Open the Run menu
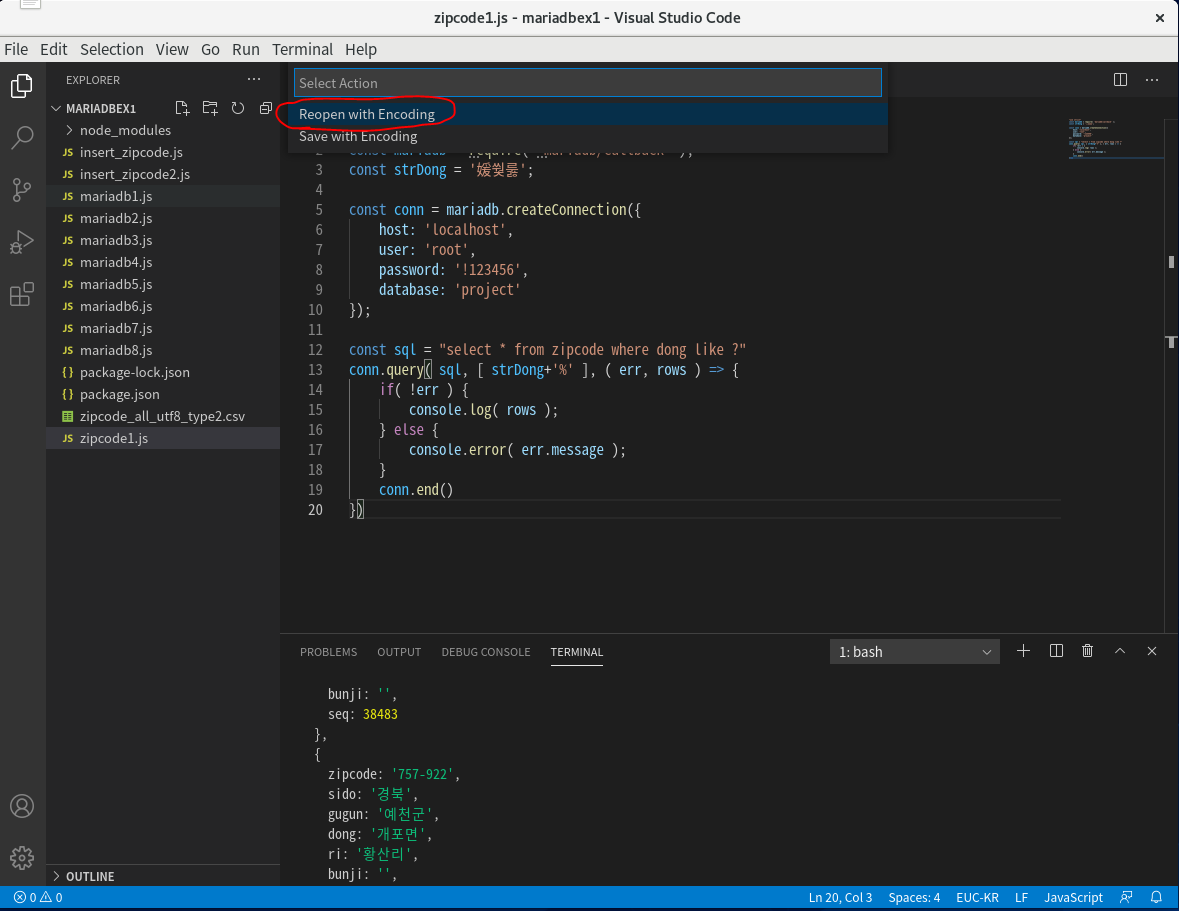1179x911 pixels. click(x=245, y=50)
